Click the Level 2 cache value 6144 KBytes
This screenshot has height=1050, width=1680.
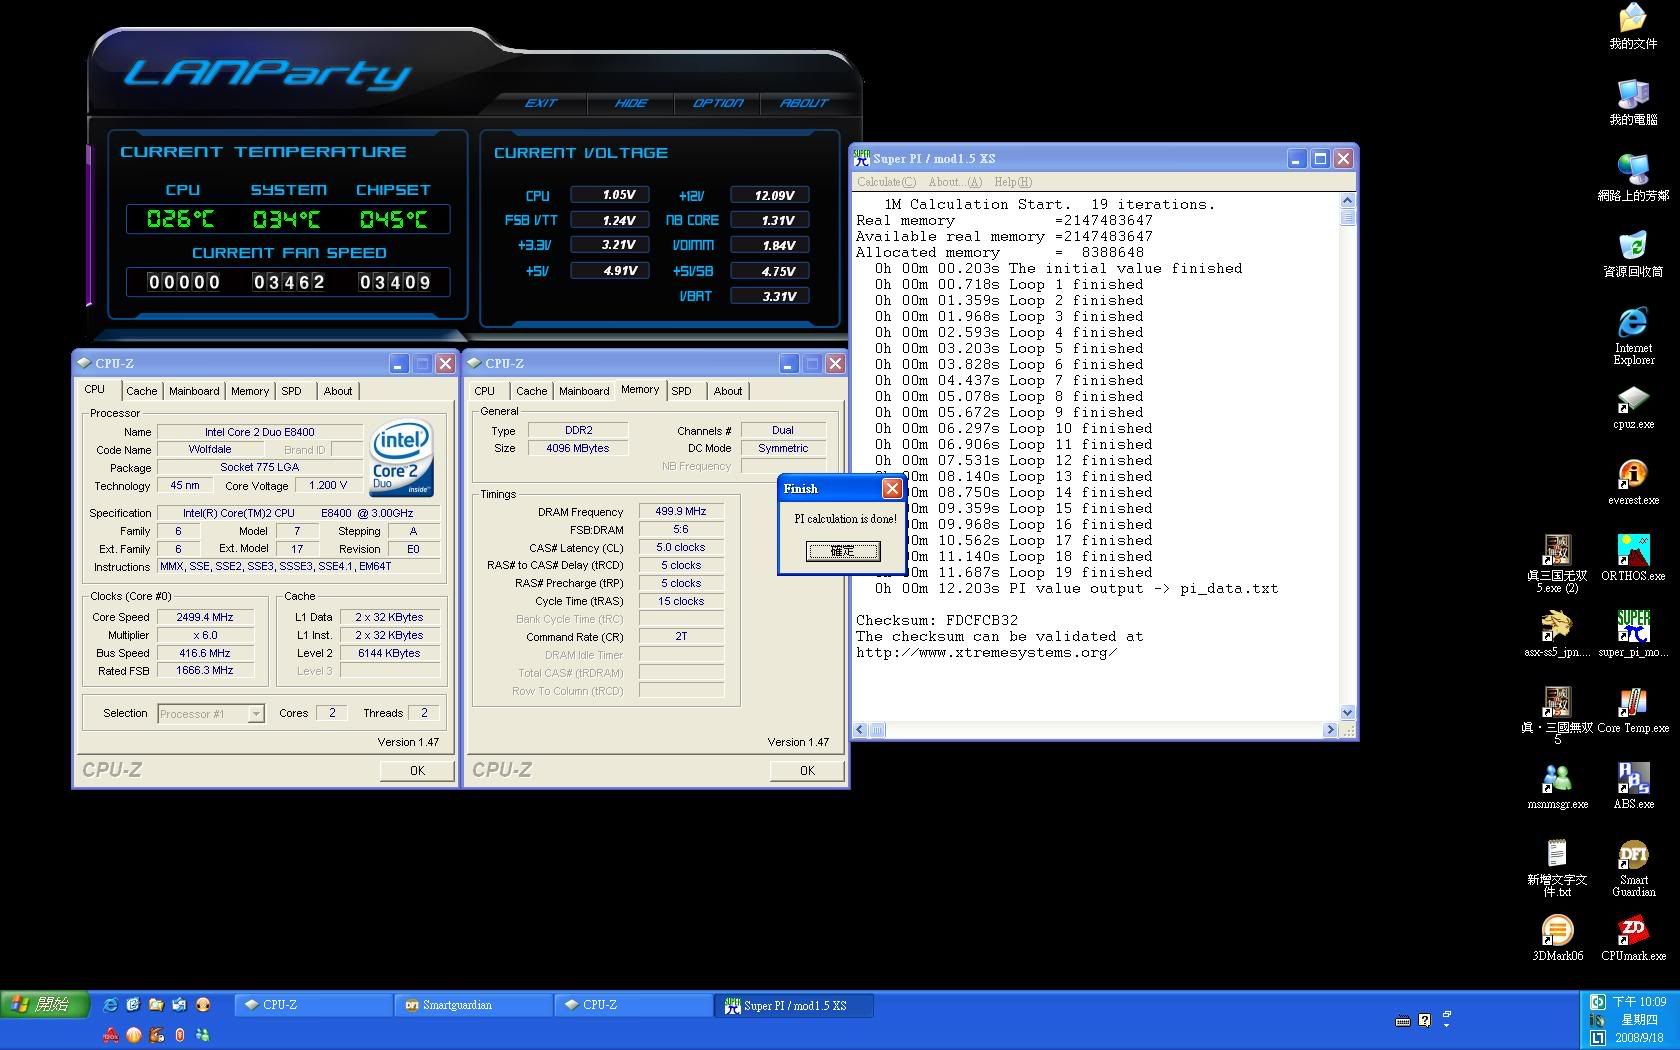click(x=389, y=653)
